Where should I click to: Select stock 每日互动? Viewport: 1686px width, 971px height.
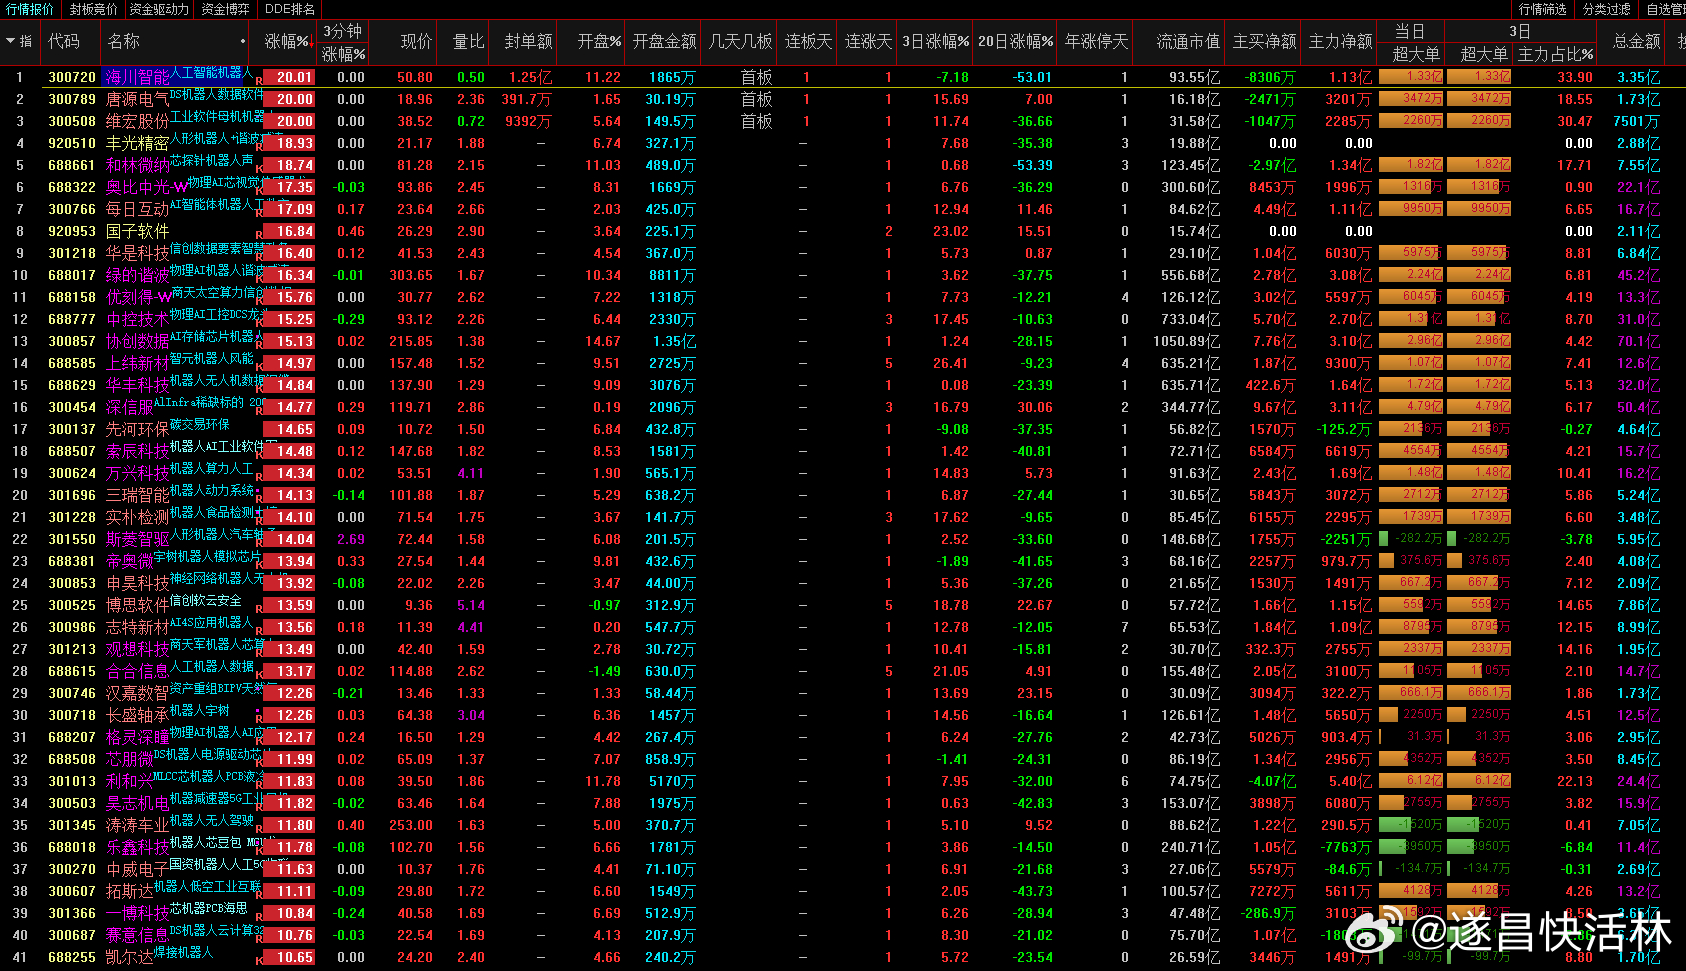tap(138, 209)
